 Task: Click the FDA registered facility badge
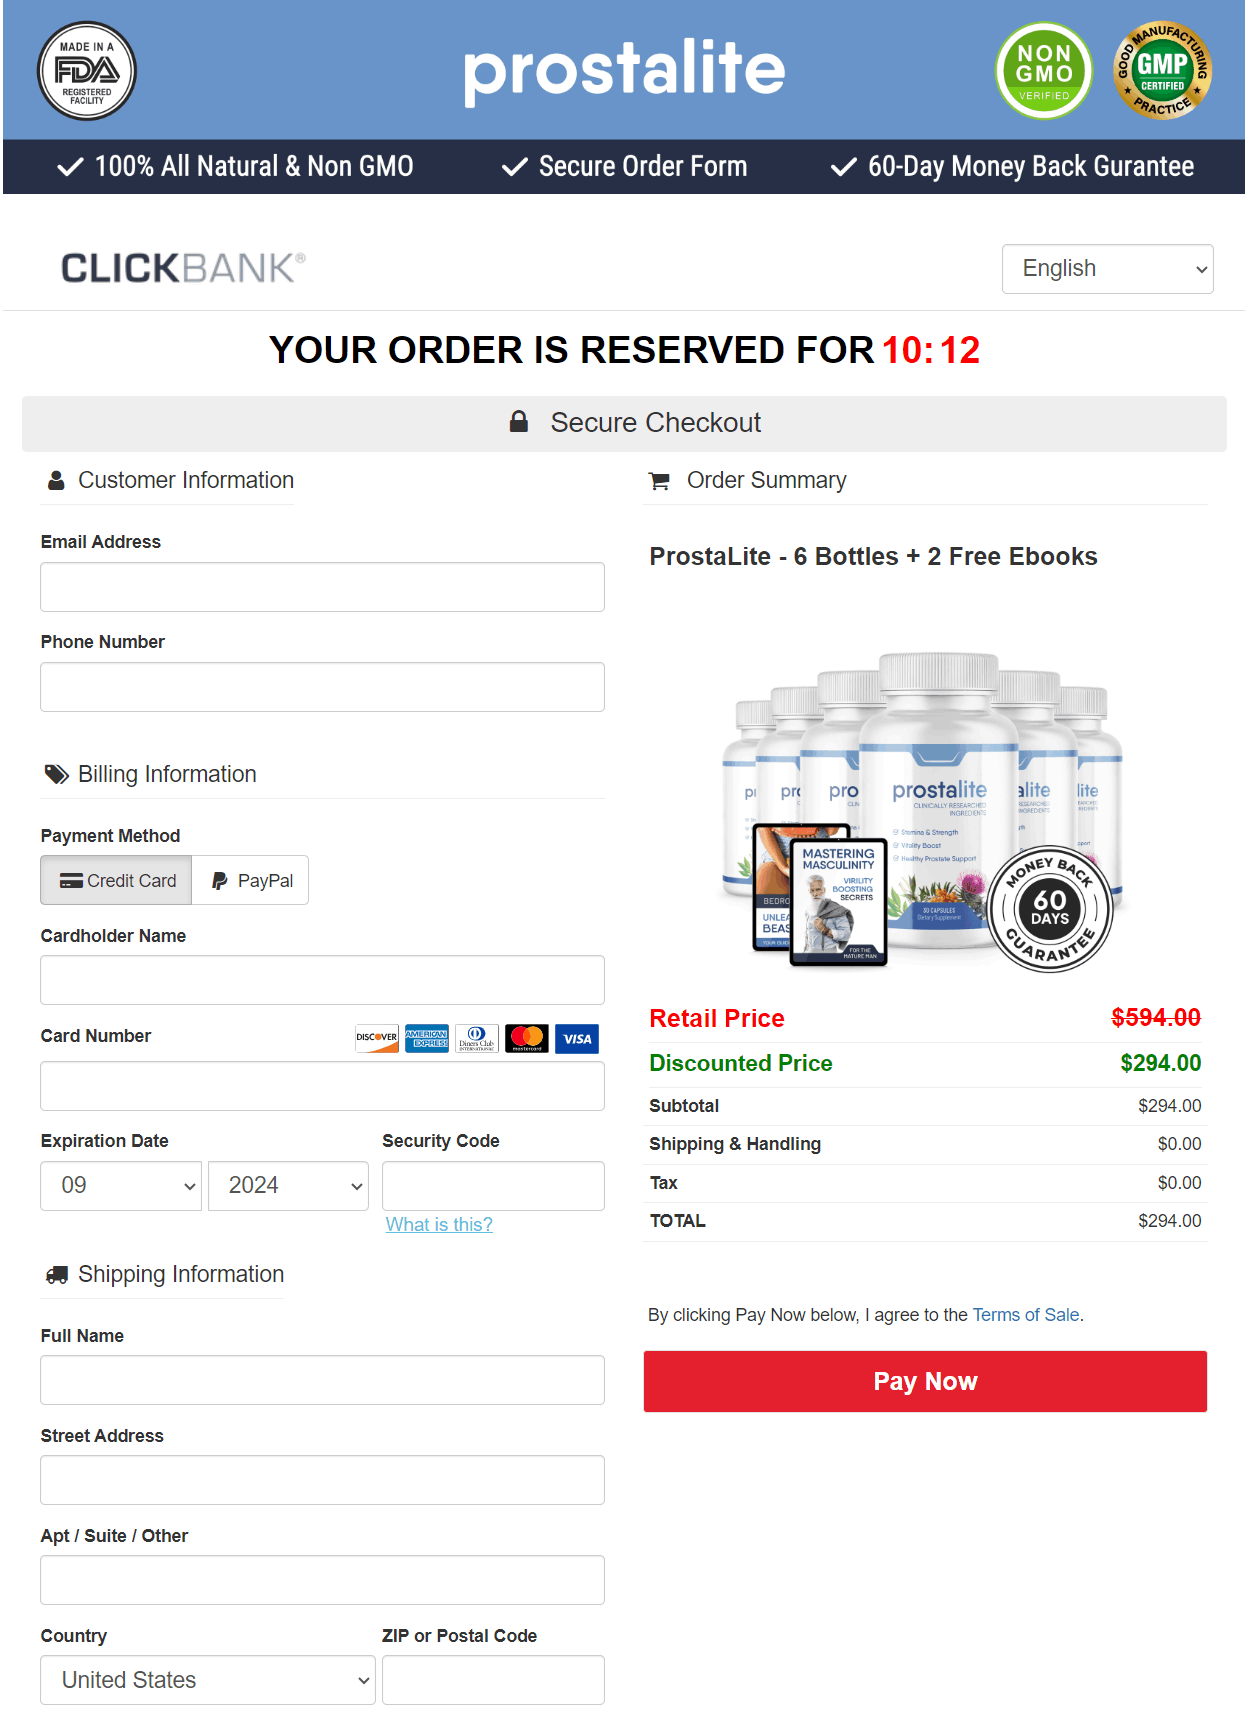point(87,71)
